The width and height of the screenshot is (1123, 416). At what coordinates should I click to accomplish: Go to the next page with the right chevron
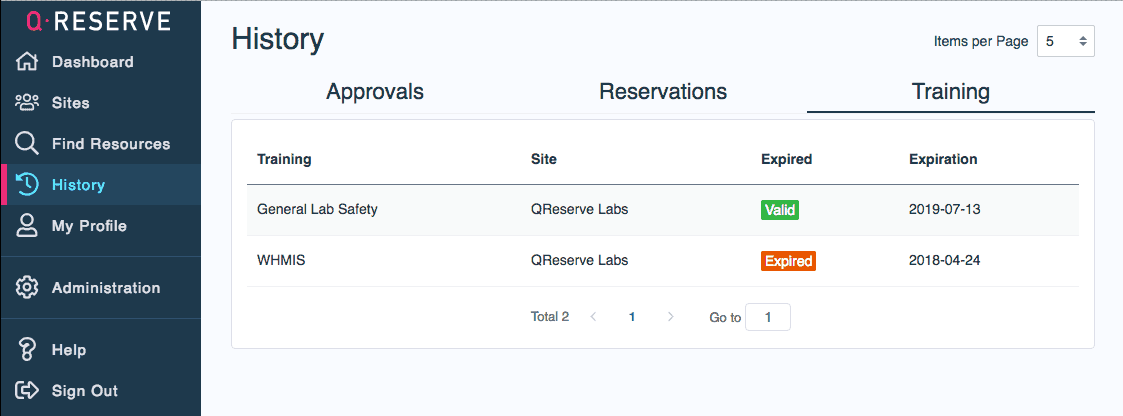670,317
